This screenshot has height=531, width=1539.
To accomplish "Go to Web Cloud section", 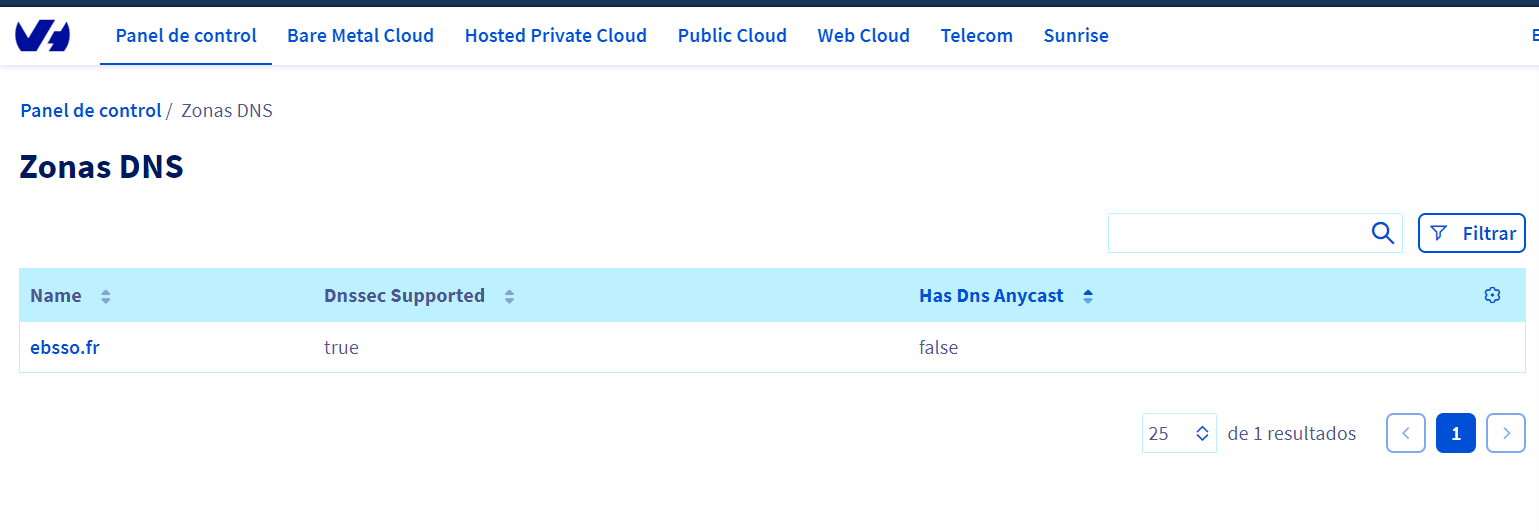I will coord(863,36).
